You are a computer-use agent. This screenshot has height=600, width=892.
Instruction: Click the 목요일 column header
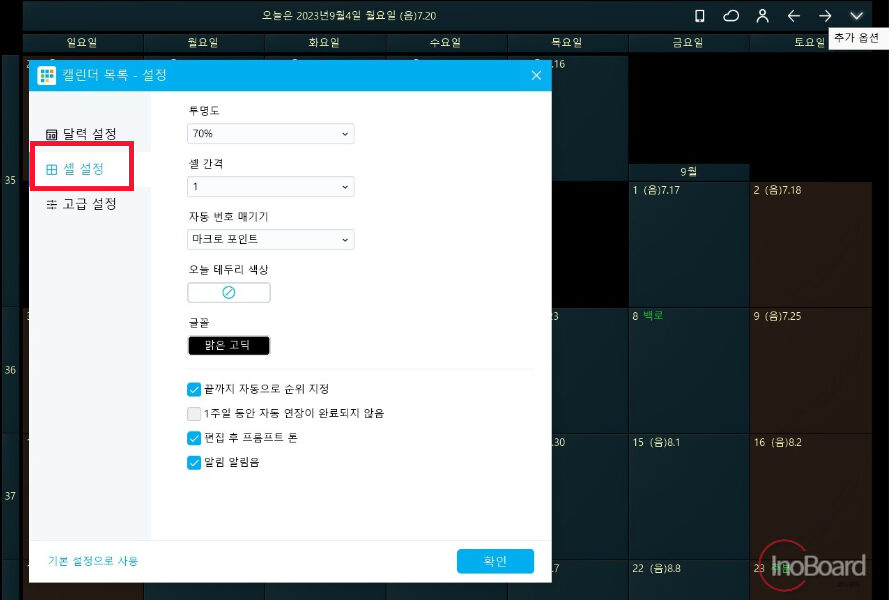(567, 42)
